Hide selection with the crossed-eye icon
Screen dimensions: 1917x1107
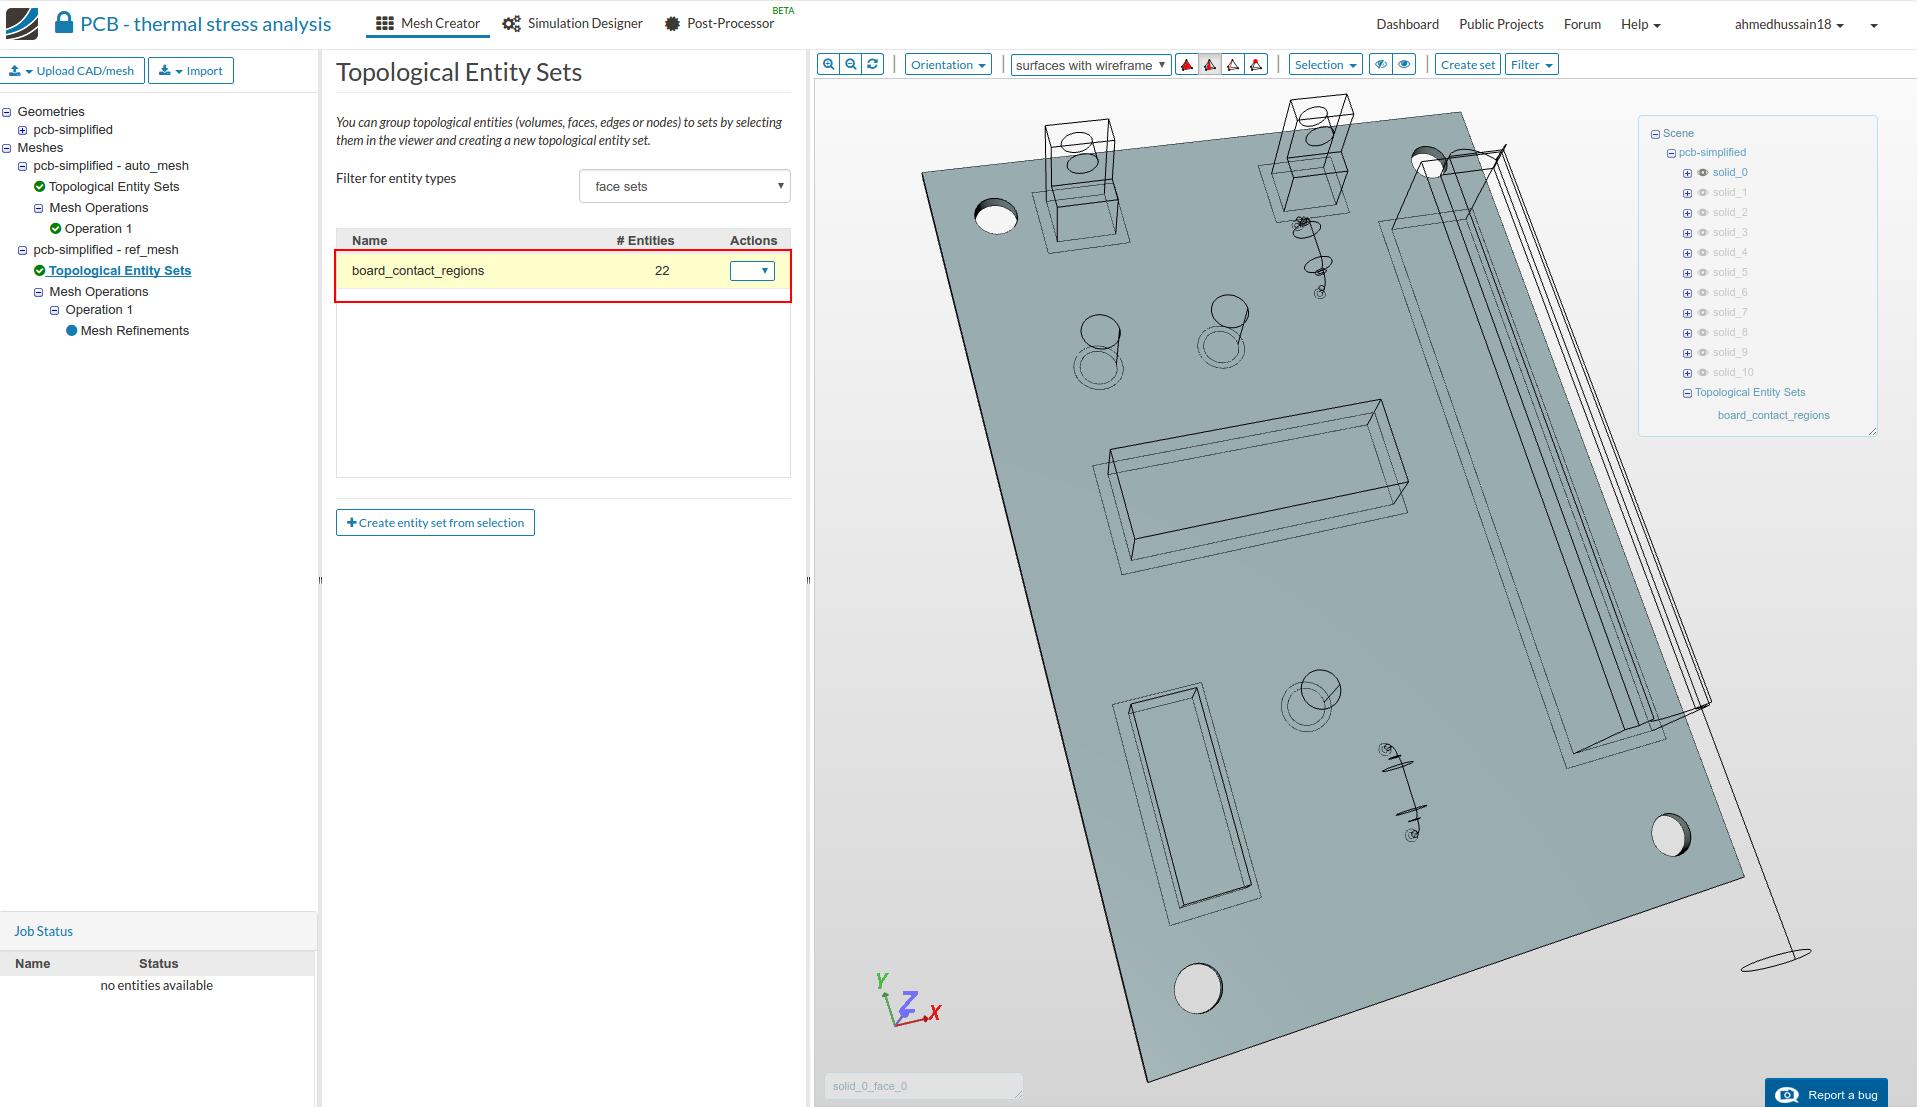click(1381, 65)
